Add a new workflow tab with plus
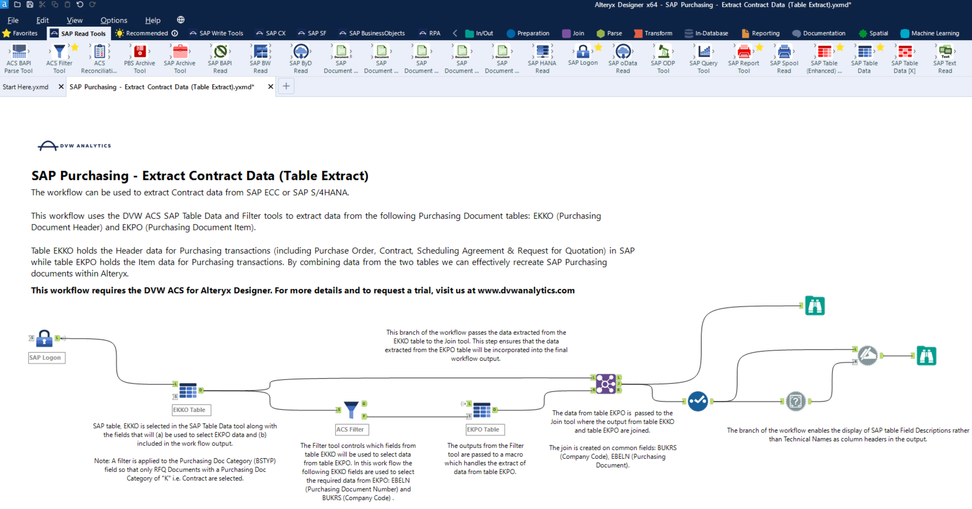 tap(286, 87)
